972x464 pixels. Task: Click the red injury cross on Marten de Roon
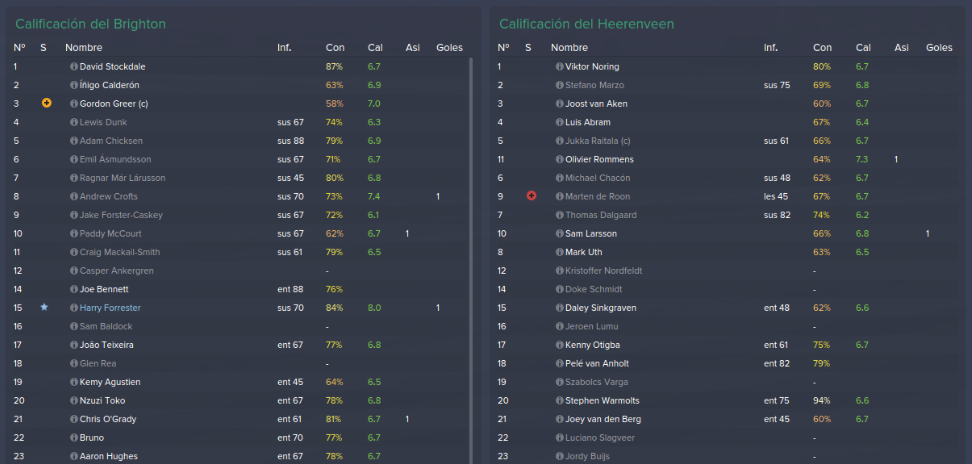point(531,196)
